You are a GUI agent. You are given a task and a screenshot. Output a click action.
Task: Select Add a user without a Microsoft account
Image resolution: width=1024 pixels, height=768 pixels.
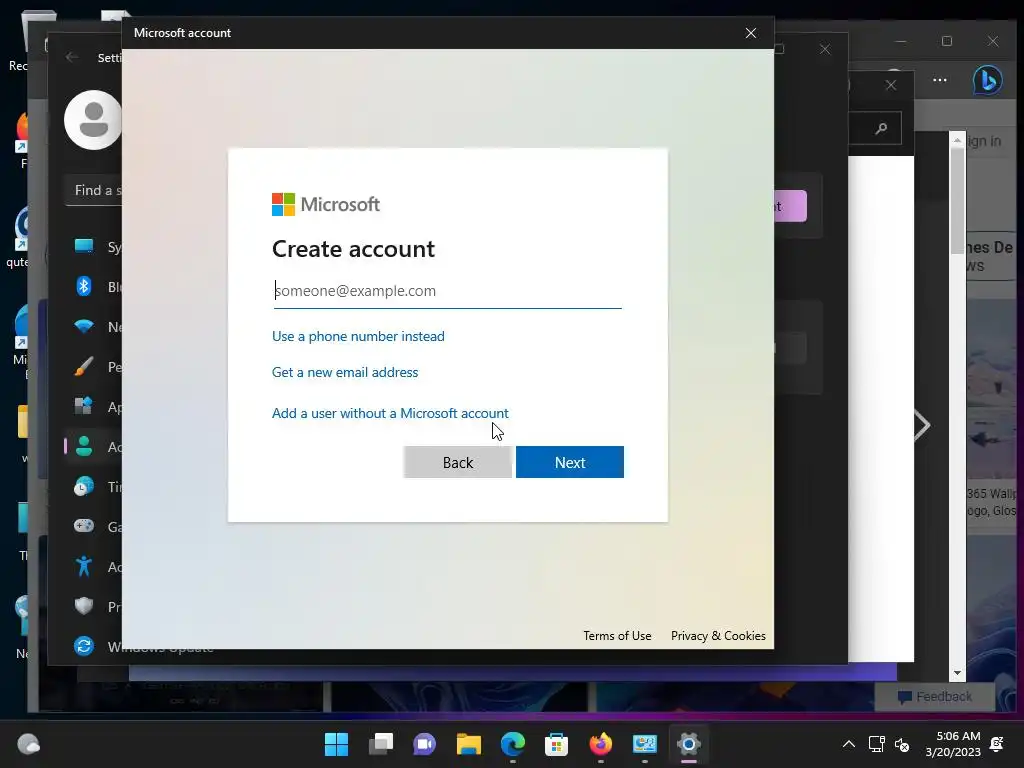(x=390, y=413)
